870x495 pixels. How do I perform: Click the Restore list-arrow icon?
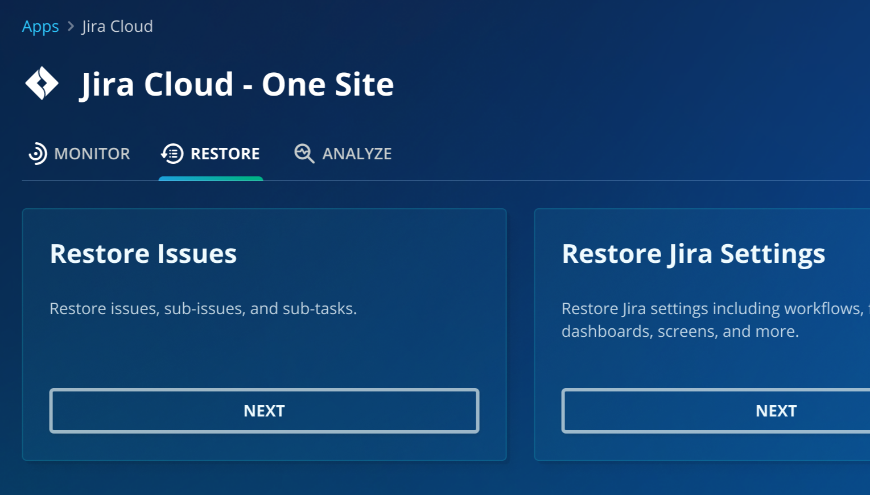pyautogui.click(x=172, y=154)
